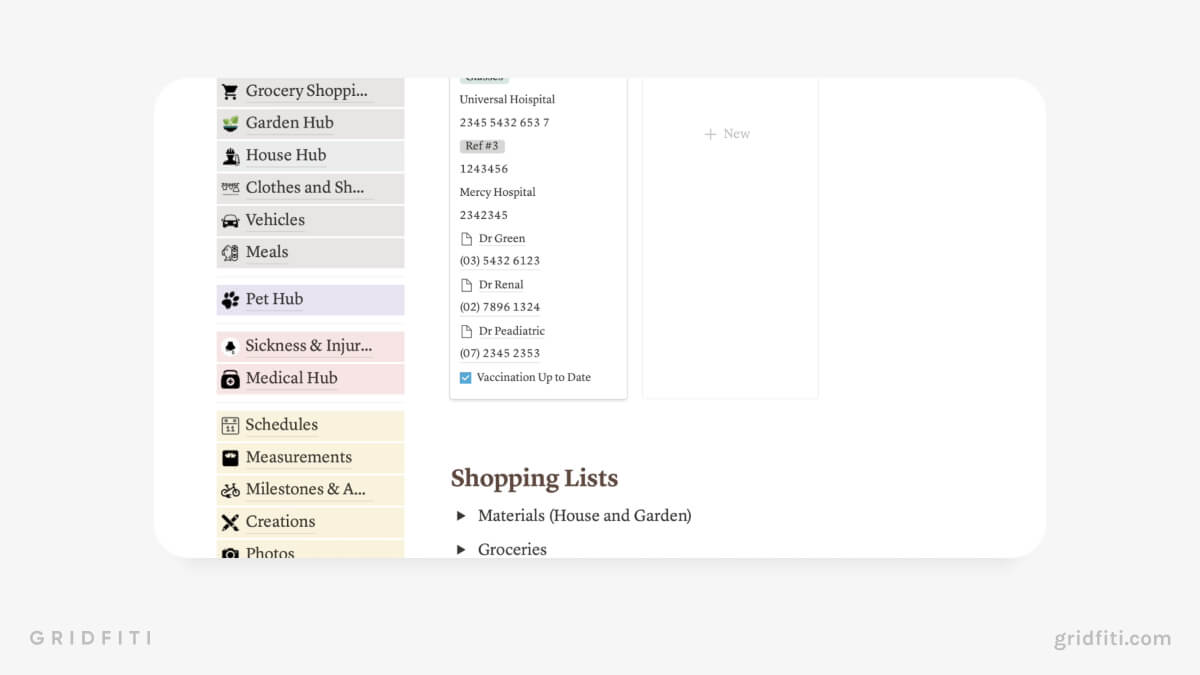The height and width of the screenshot is (675, 1200).
Task: Click the meals icon beside Meals
Action: click(230, 252)
